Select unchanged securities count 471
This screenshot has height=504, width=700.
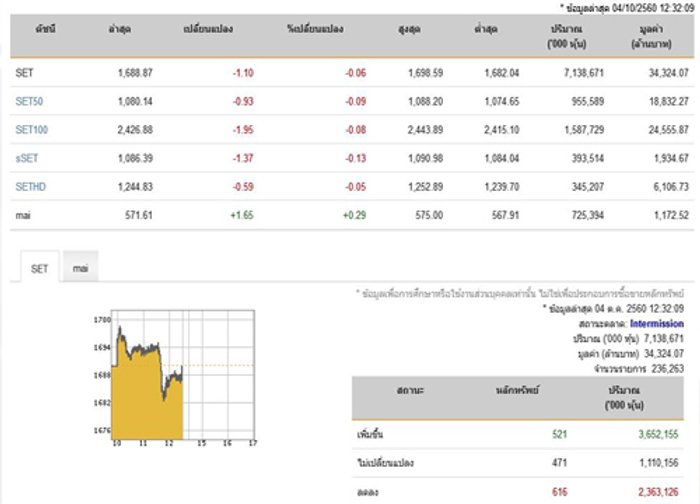(559, 462)
